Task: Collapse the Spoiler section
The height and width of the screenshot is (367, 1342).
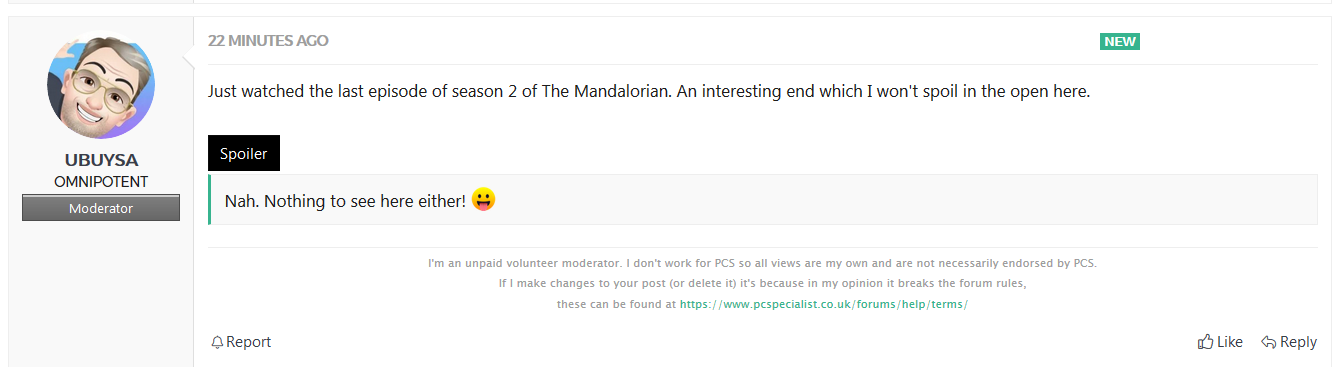Action: tap(244, 153)
